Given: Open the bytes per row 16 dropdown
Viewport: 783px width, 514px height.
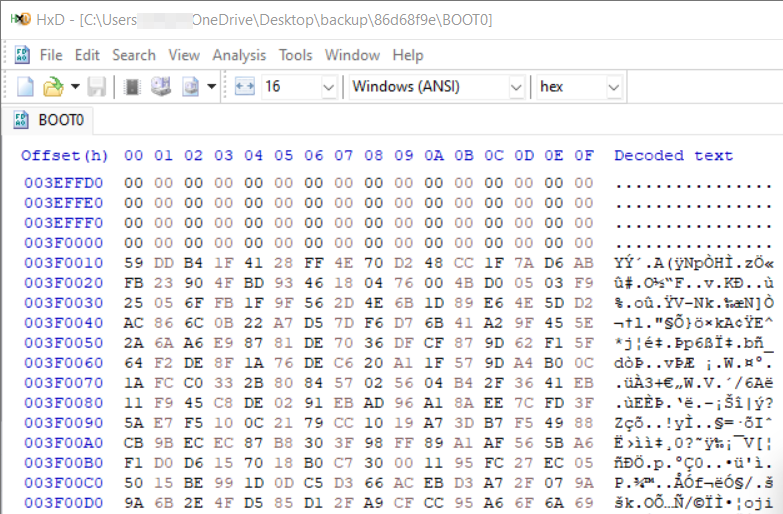Looking at the screenshot, I should pyautogui.click(x=299, y=87).
